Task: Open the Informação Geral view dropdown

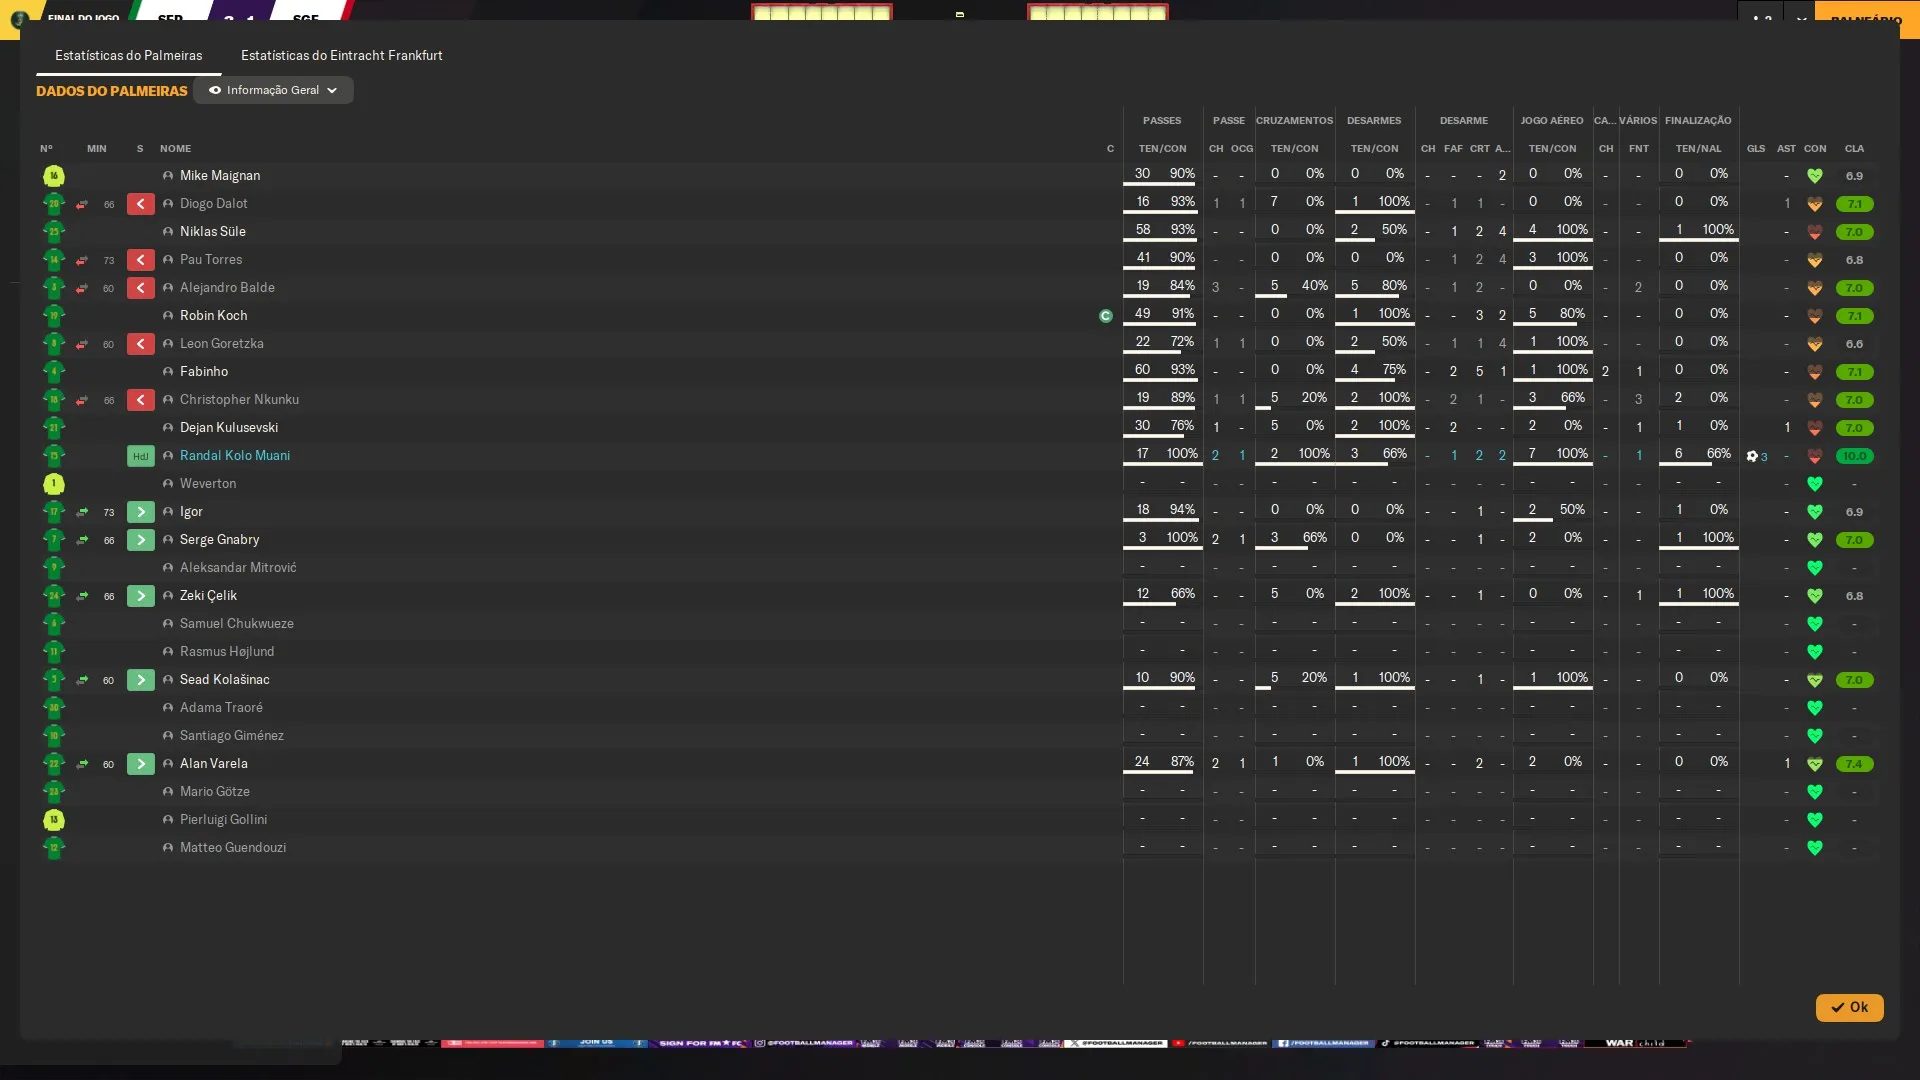Action: 273,90
